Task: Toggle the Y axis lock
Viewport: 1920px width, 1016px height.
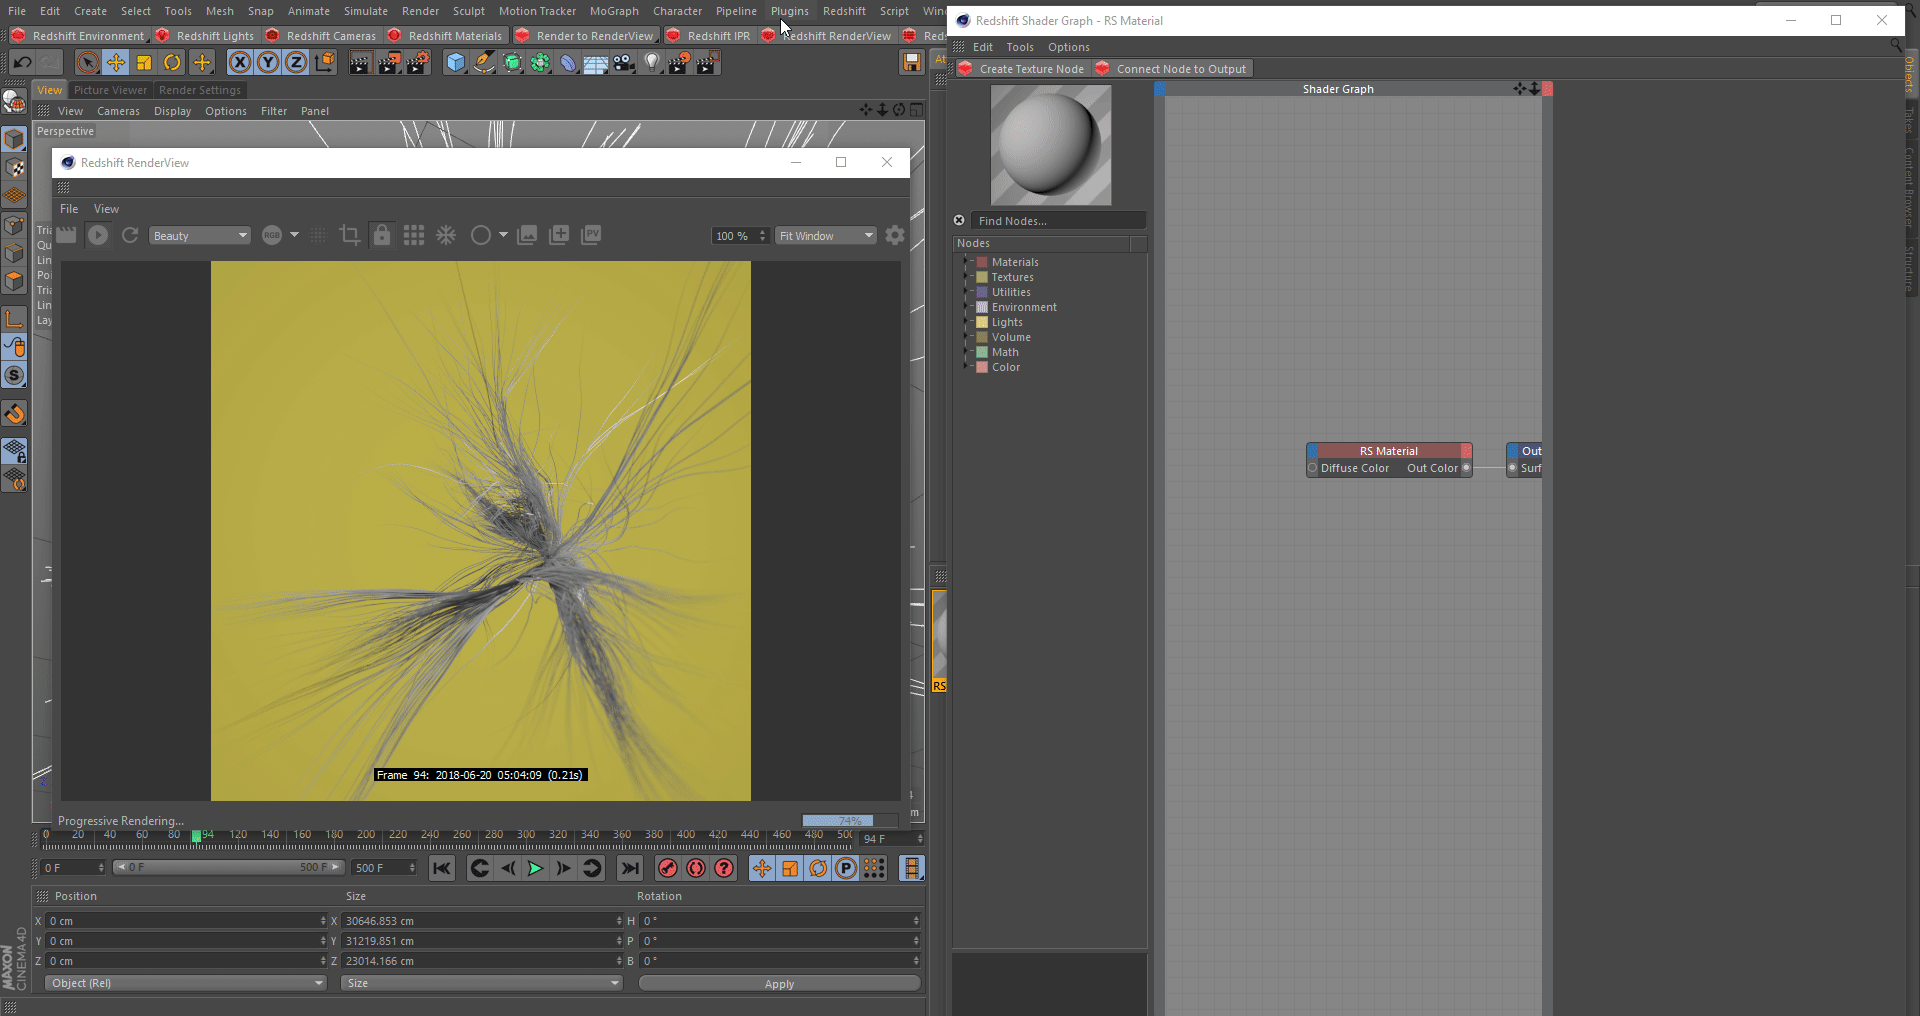Action: point(268,63)
